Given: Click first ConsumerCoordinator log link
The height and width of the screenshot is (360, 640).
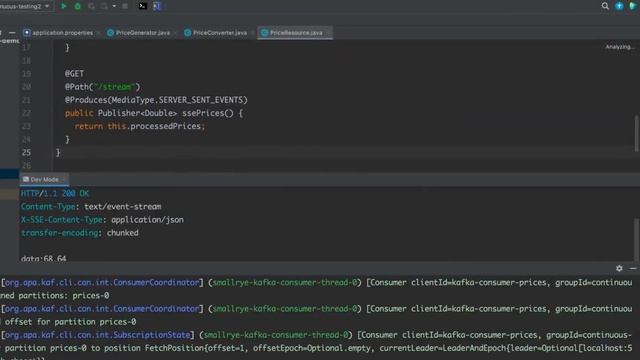Looking at the screenshot, I should tap(102, 282).
